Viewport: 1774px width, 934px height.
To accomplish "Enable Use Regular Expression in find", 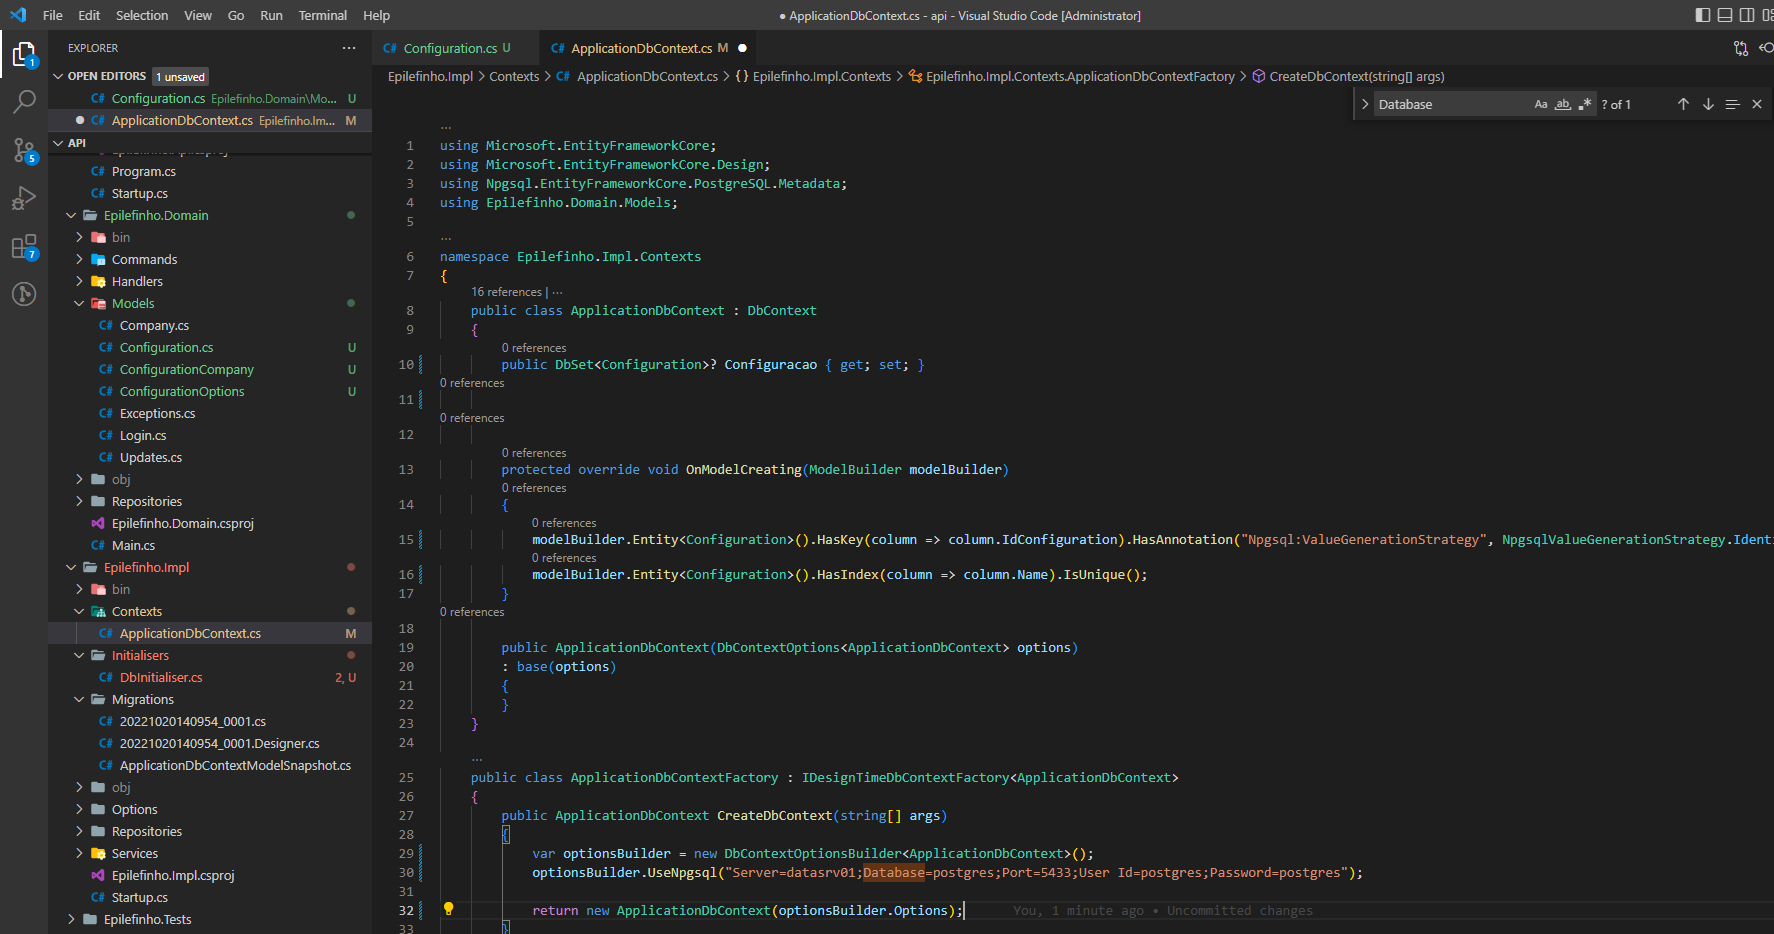I will (1585, 104).
